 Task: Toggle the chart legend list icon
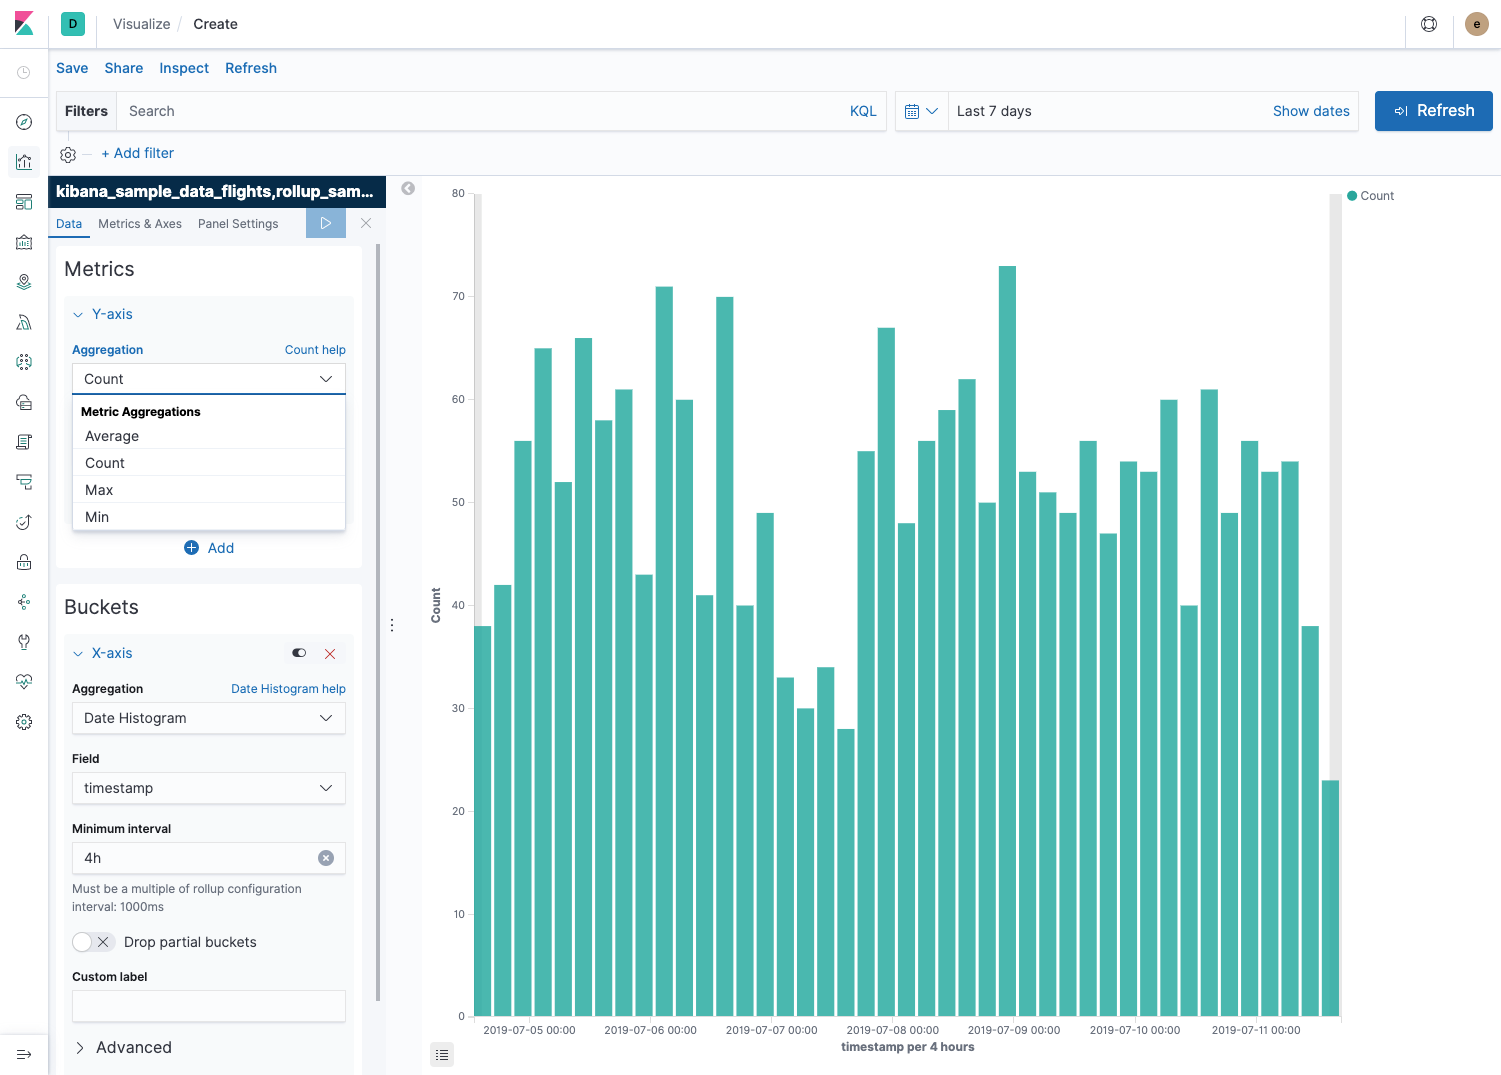pyautogui.click(x=442, y=1054)
